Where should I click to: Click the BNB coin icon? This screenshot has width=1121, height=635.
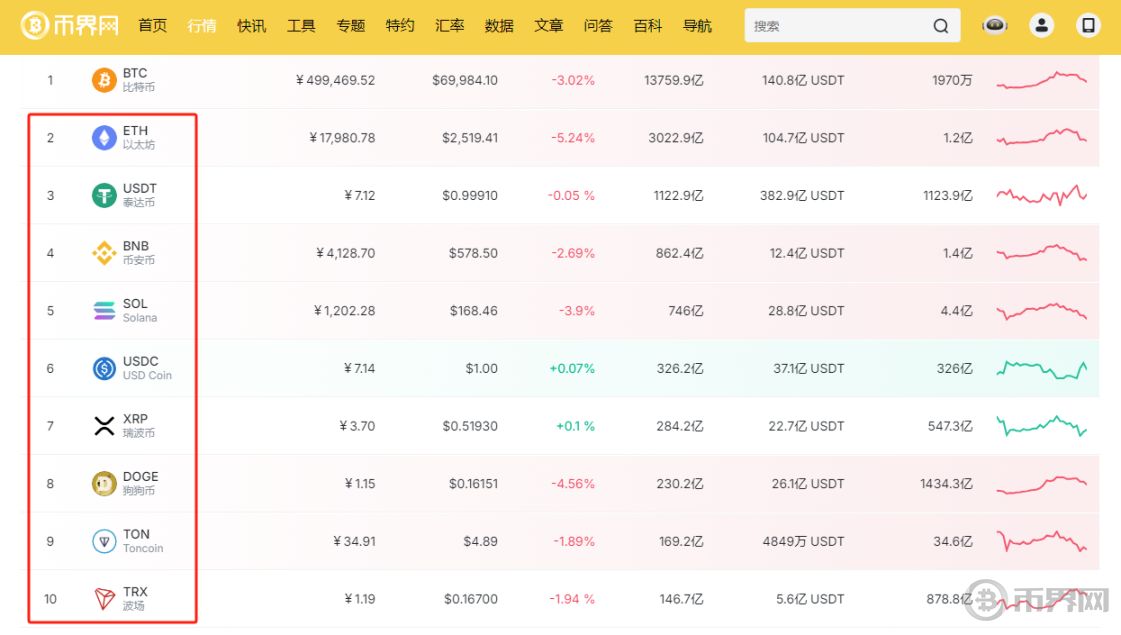click(x=104, y=253)
